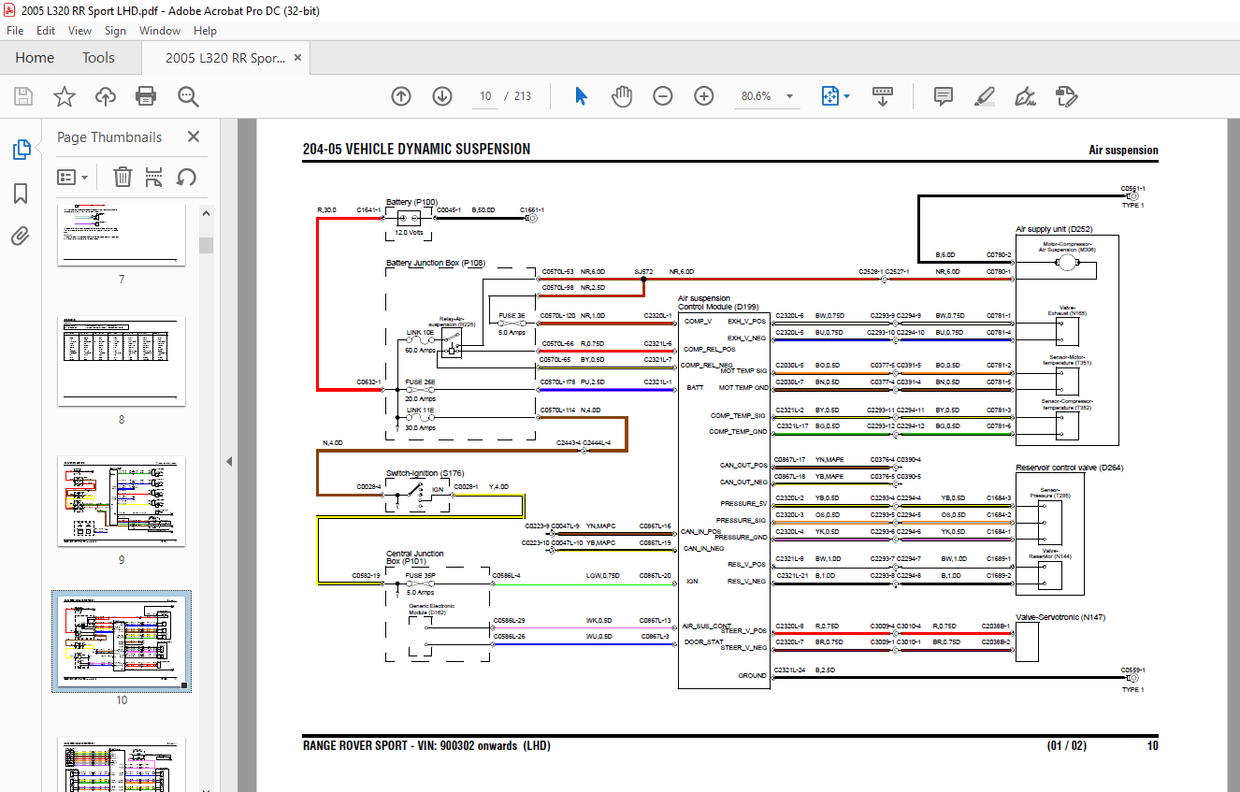This screenshot has width=1240, height=792.
Task: Zoom out with the minus button
Action: click(x=663, y=96)
